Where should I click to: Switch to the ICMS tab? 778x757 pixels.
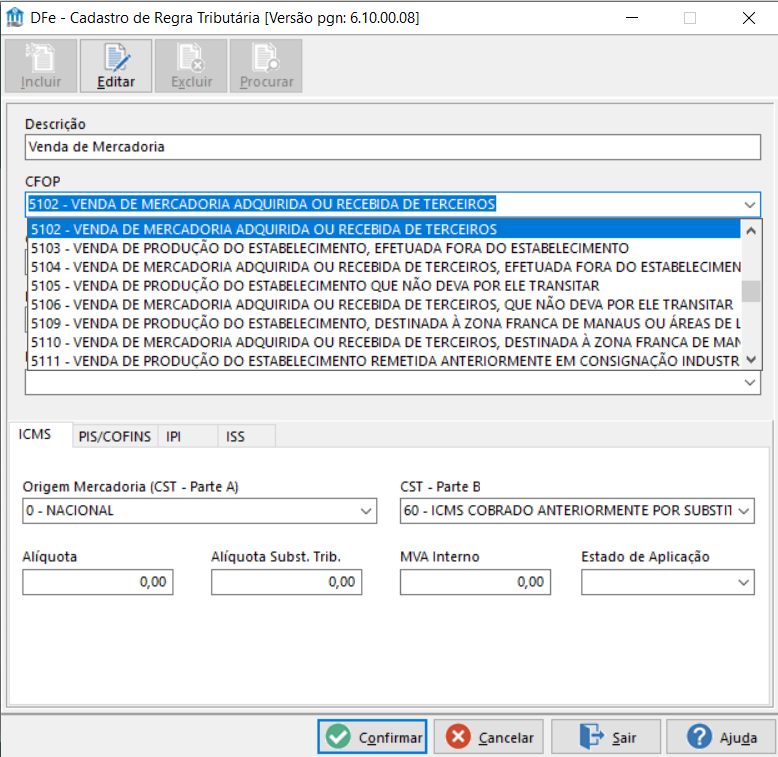coord(40,435)
